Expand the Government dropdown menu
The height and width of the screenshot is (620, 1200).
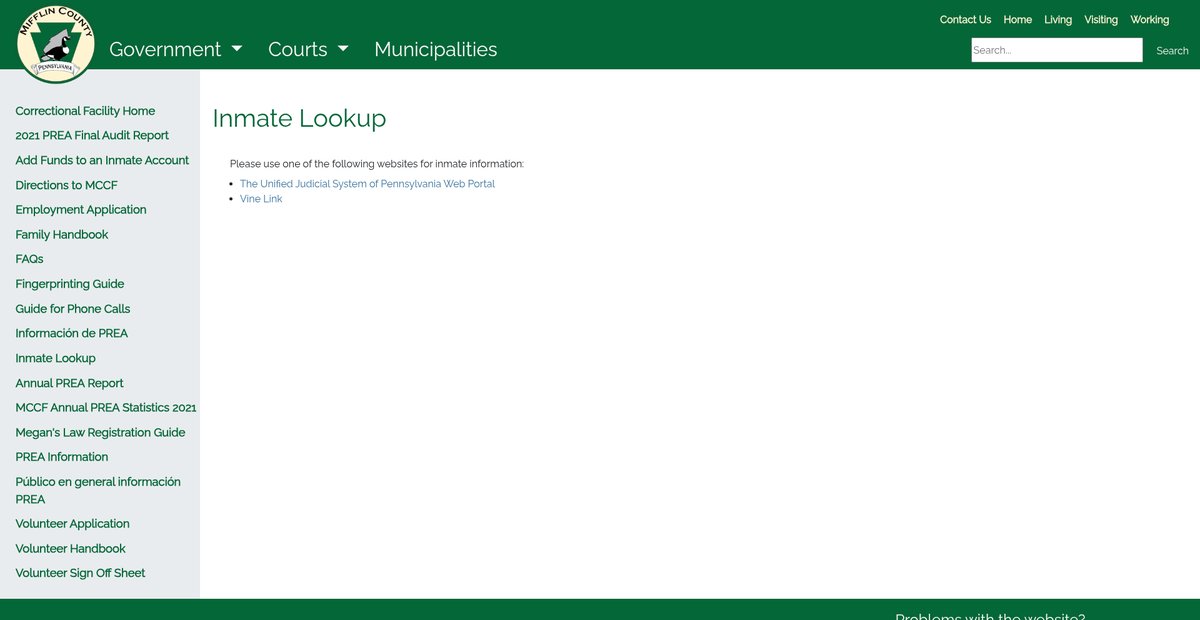coord(175,49)
